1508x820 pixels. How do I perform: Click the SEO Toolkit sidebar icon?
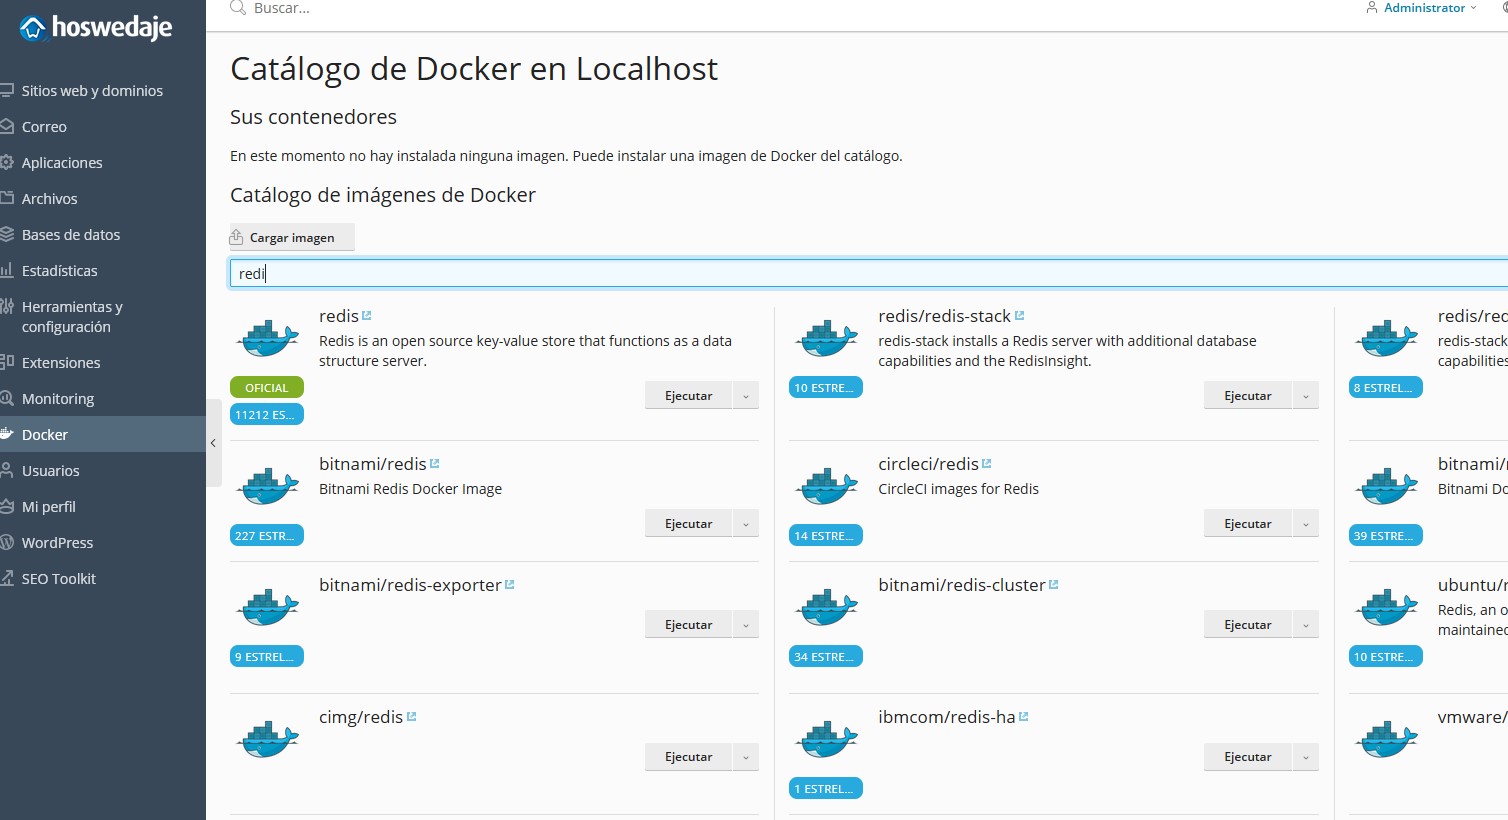point(6,578)
